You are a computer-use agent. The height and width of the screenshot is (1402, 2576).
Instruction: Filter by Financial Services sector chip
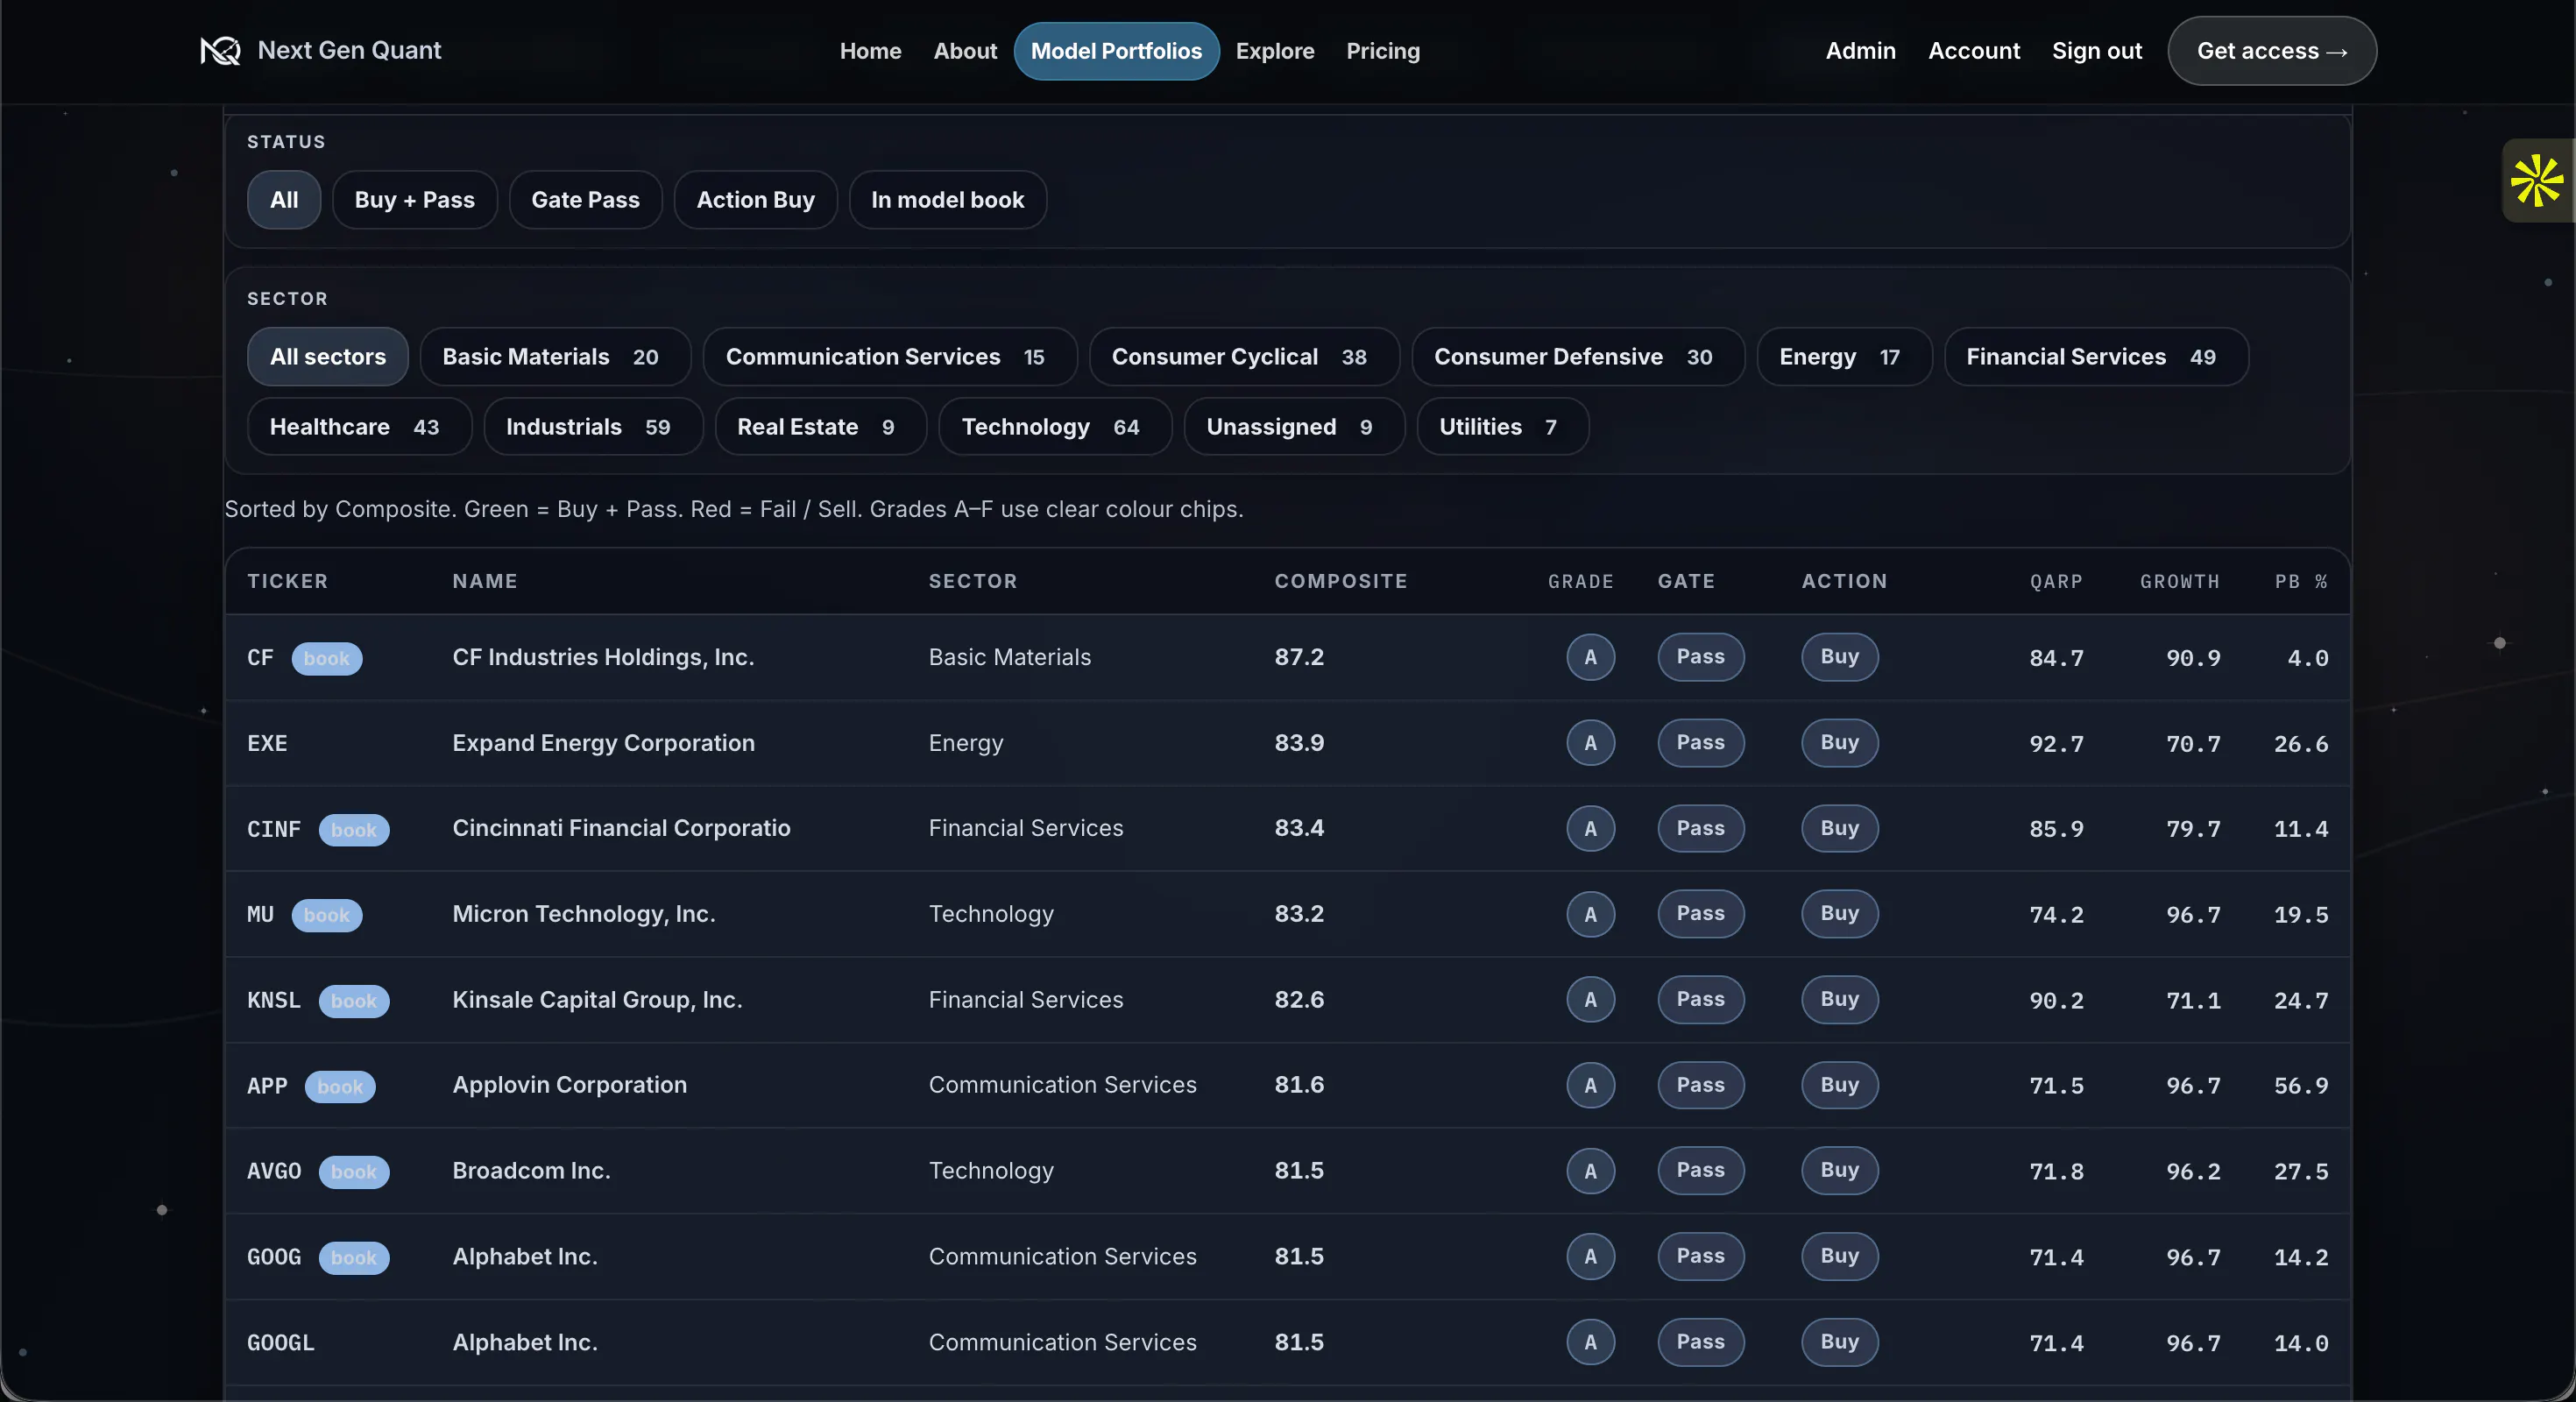(x=2096, y=357)
